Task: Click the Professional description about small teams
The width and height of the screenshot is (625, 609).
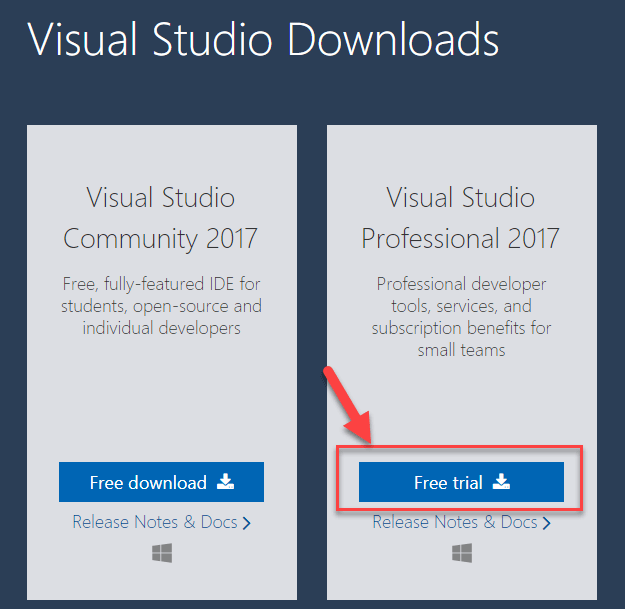Action: 461,318
